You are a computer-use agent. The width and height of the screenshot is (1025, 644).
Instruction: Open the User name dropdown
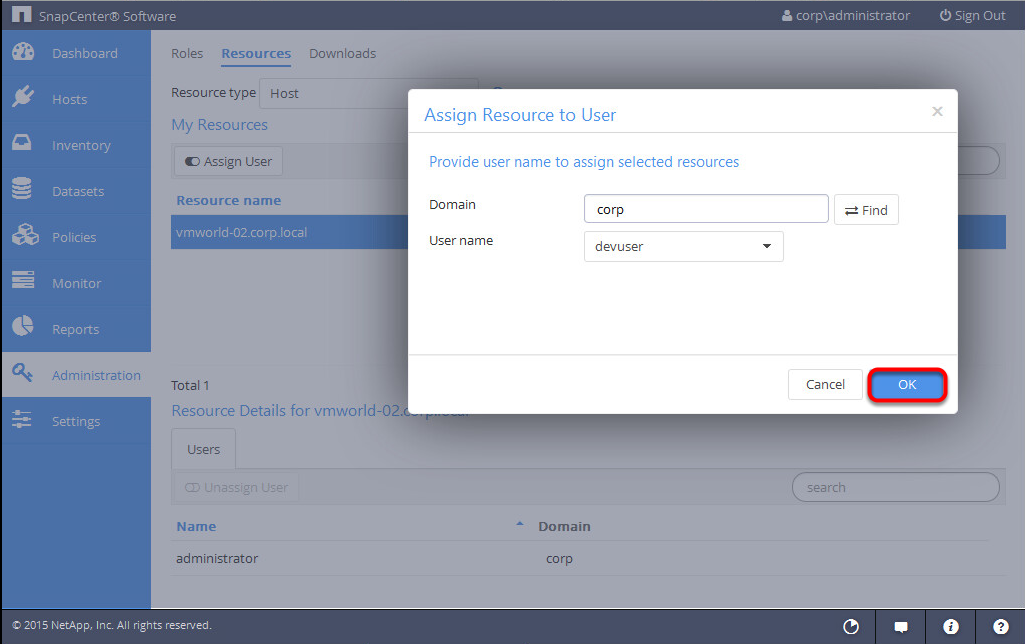tap(683, 246)
